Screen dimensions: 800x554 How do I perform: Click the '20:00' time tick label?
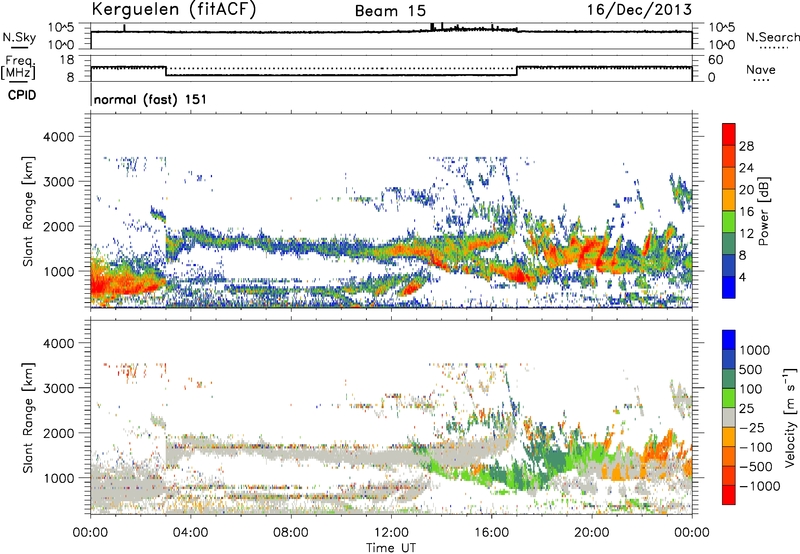point(591,533)
